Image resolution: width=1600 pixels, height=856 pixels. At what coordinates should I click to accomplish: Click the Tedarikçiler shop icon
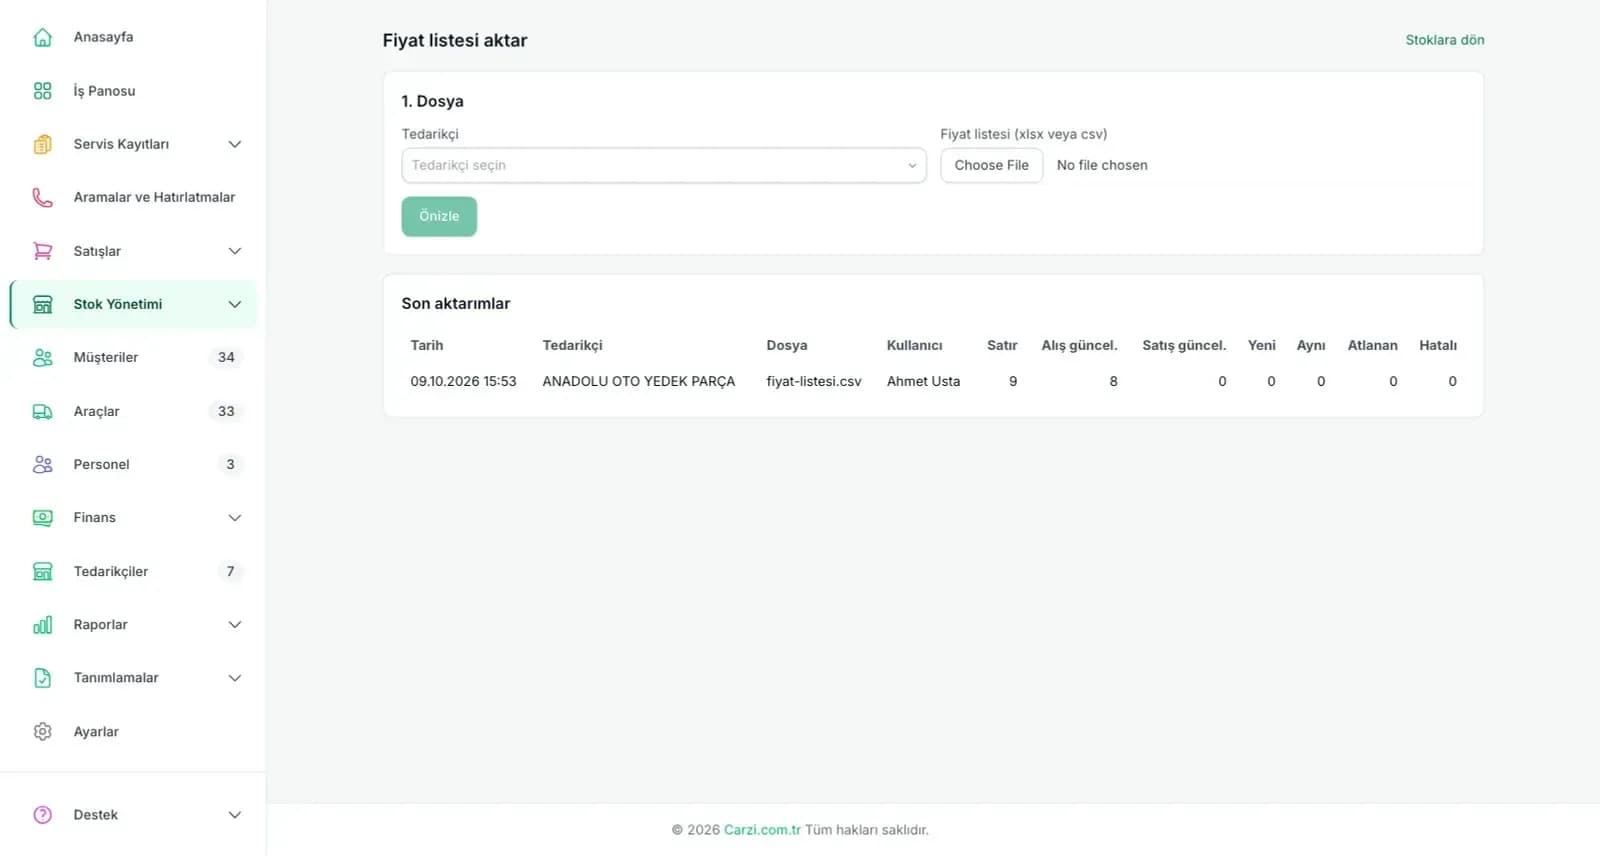(42, 571)
